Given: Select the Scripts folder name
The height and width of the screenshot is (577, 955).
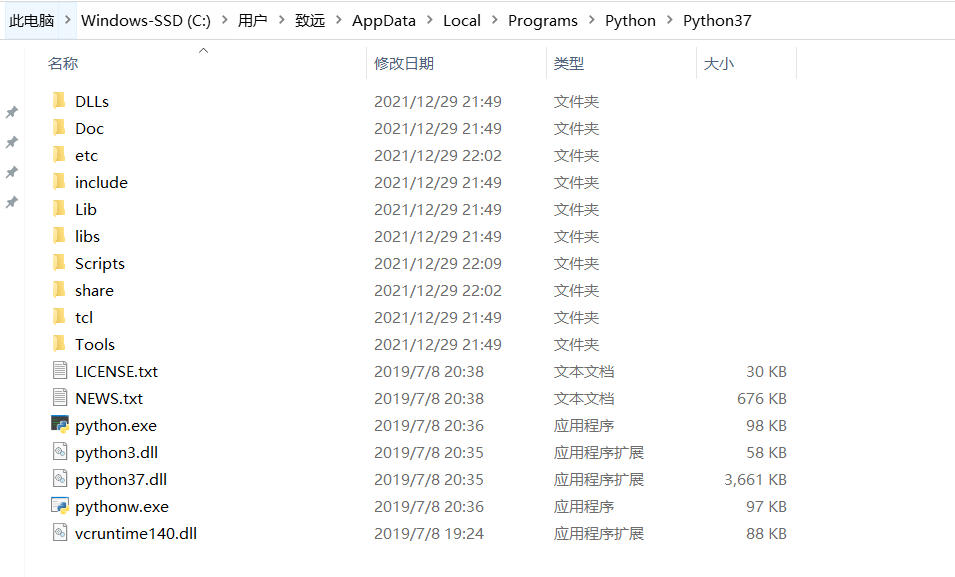Looking at the screenshot, I should coord(100,264).
